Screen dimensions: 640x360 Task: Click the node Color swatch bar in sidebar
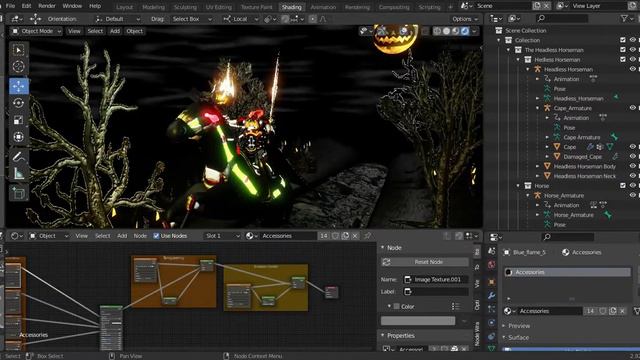click(x=418, y=321)
